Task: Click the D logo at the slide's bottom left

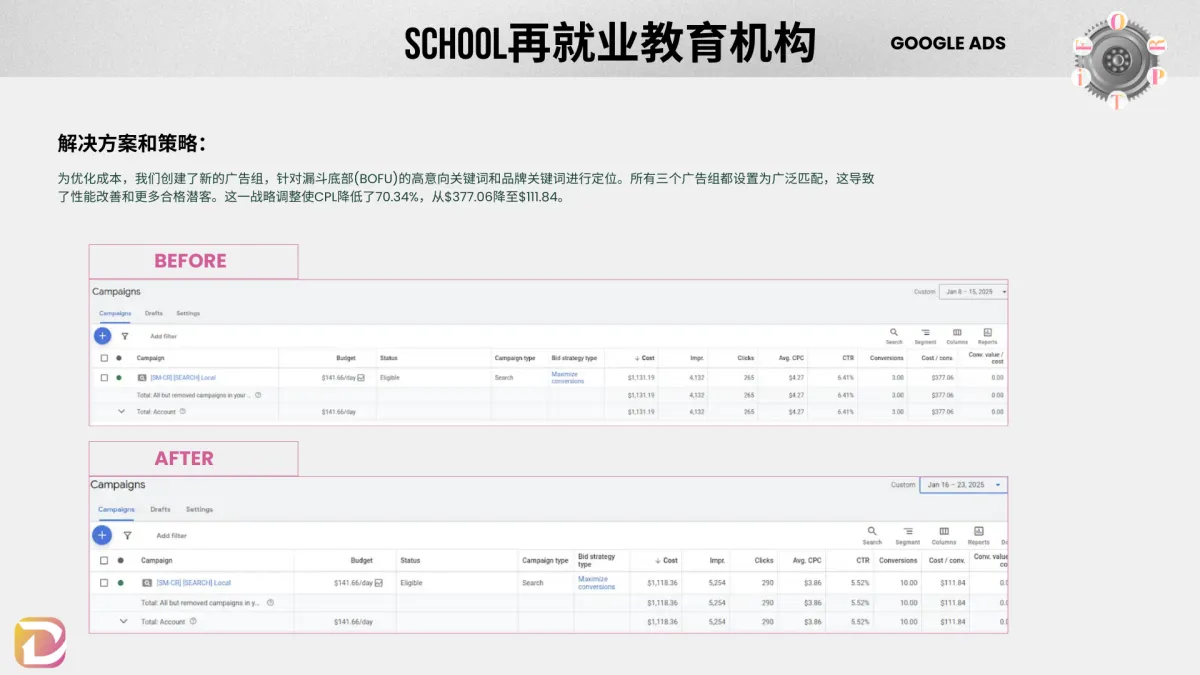Action: pos(40,643)
